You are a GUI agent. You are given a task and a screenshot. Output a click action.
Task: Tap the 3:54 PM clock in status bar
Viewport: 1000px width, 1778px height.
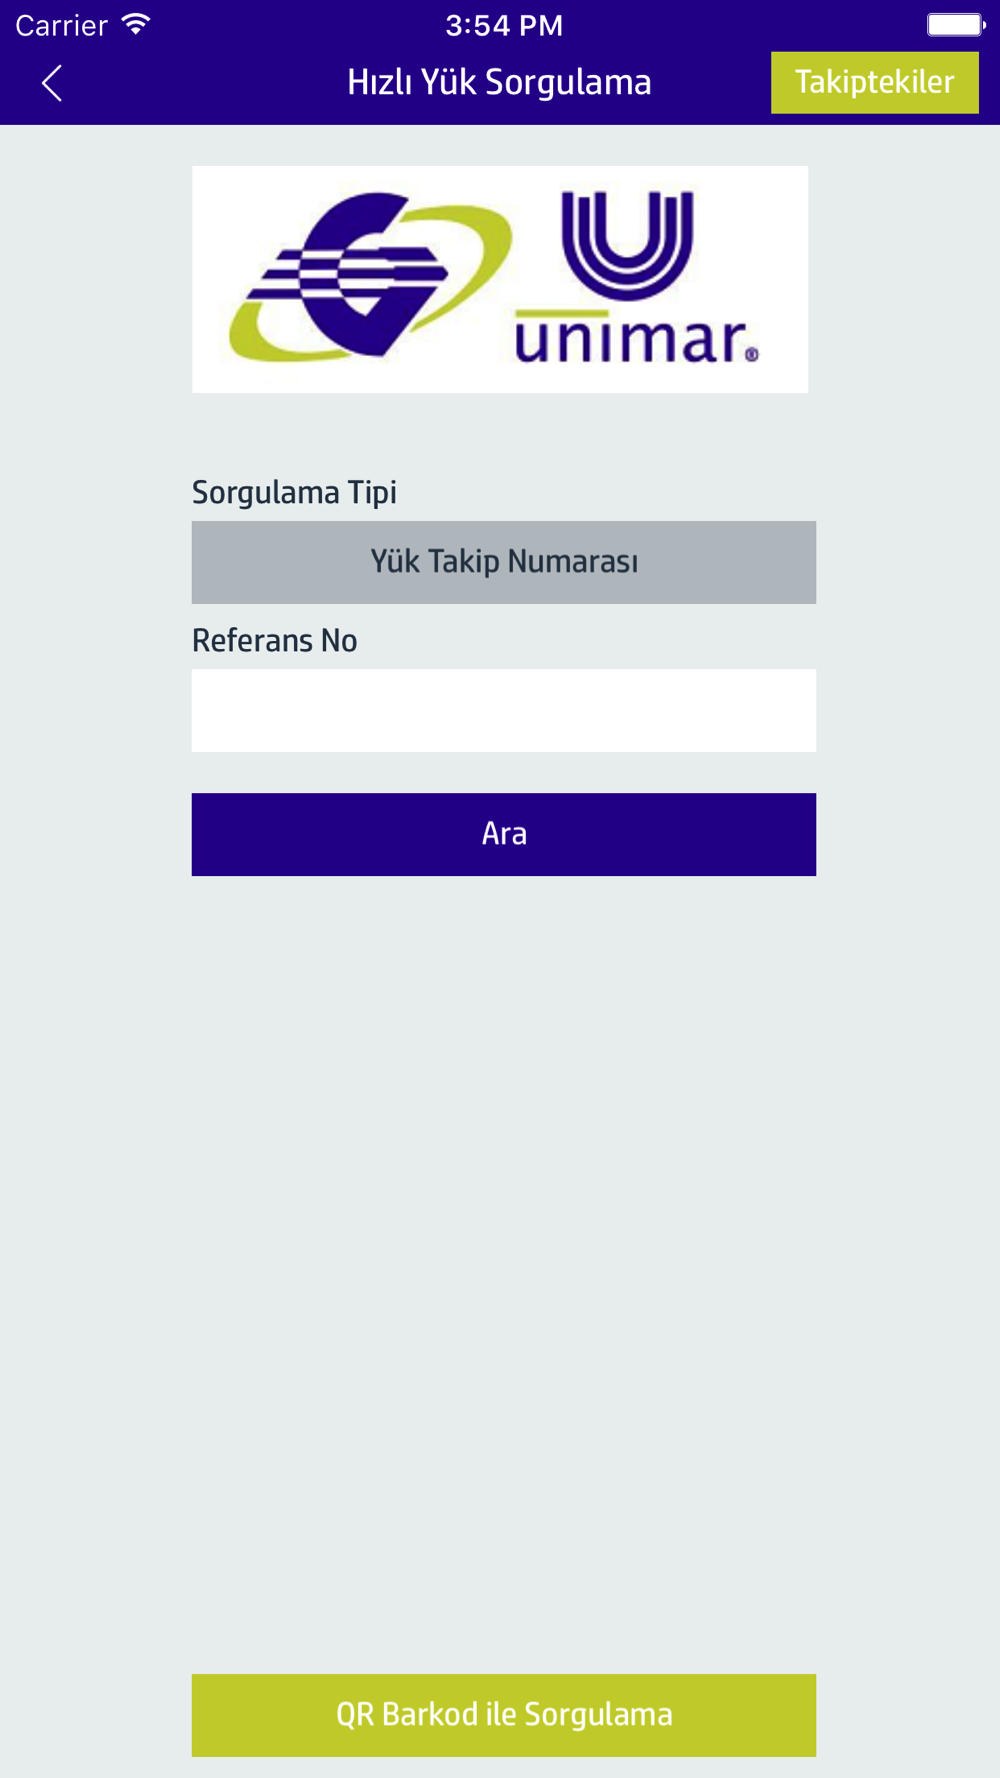tap(504, 25)
